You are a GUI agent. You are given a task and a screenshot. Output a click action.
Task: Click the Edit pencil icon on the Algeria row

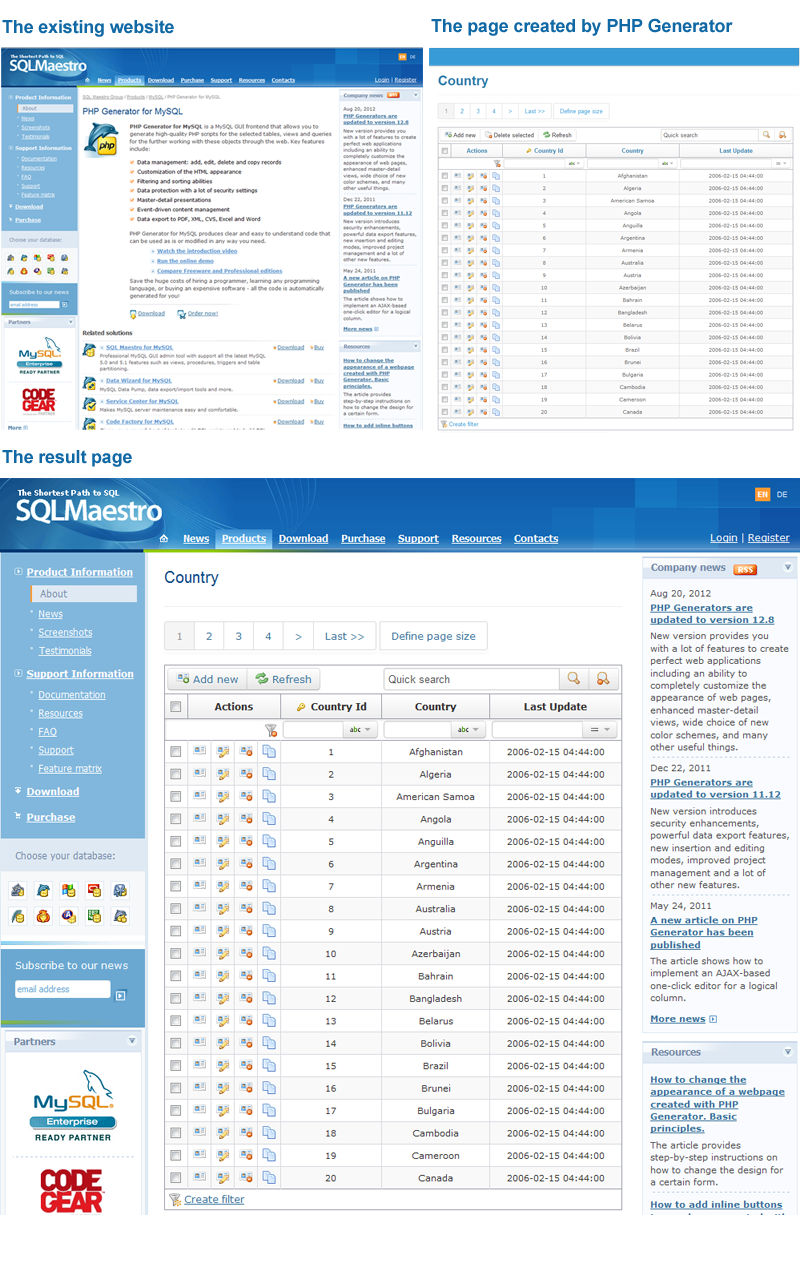tap(221, 774)
